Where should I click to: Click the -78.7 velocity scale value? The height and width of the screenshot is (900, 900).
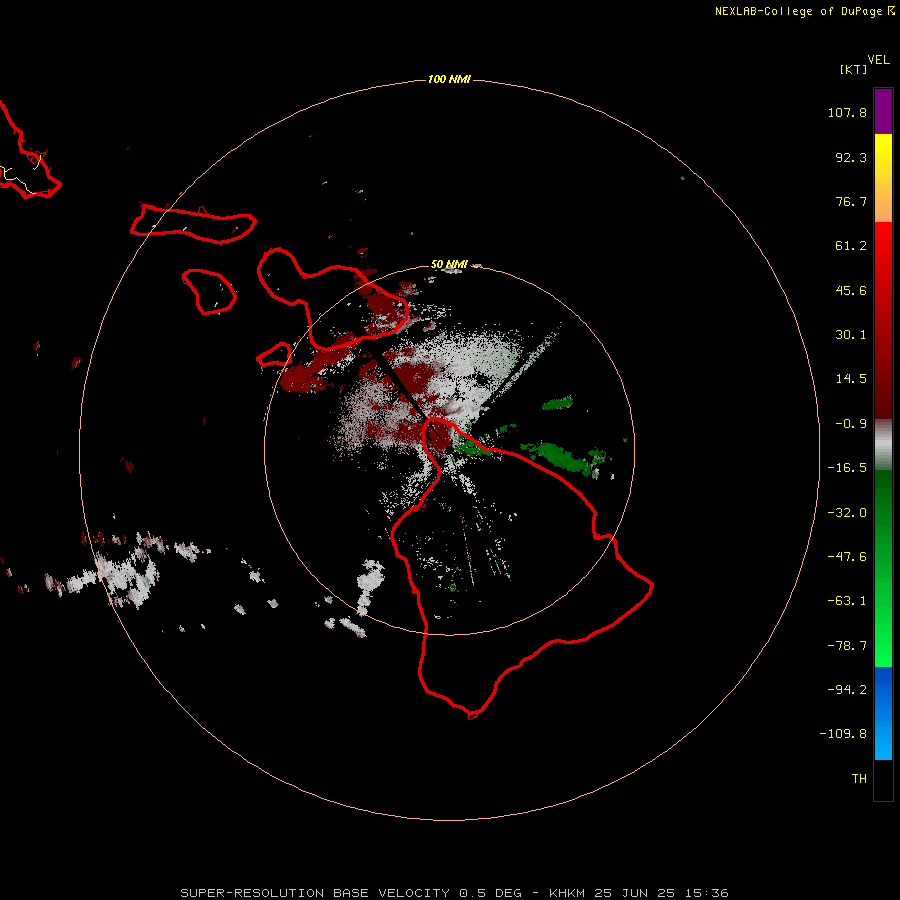[847, 646]
